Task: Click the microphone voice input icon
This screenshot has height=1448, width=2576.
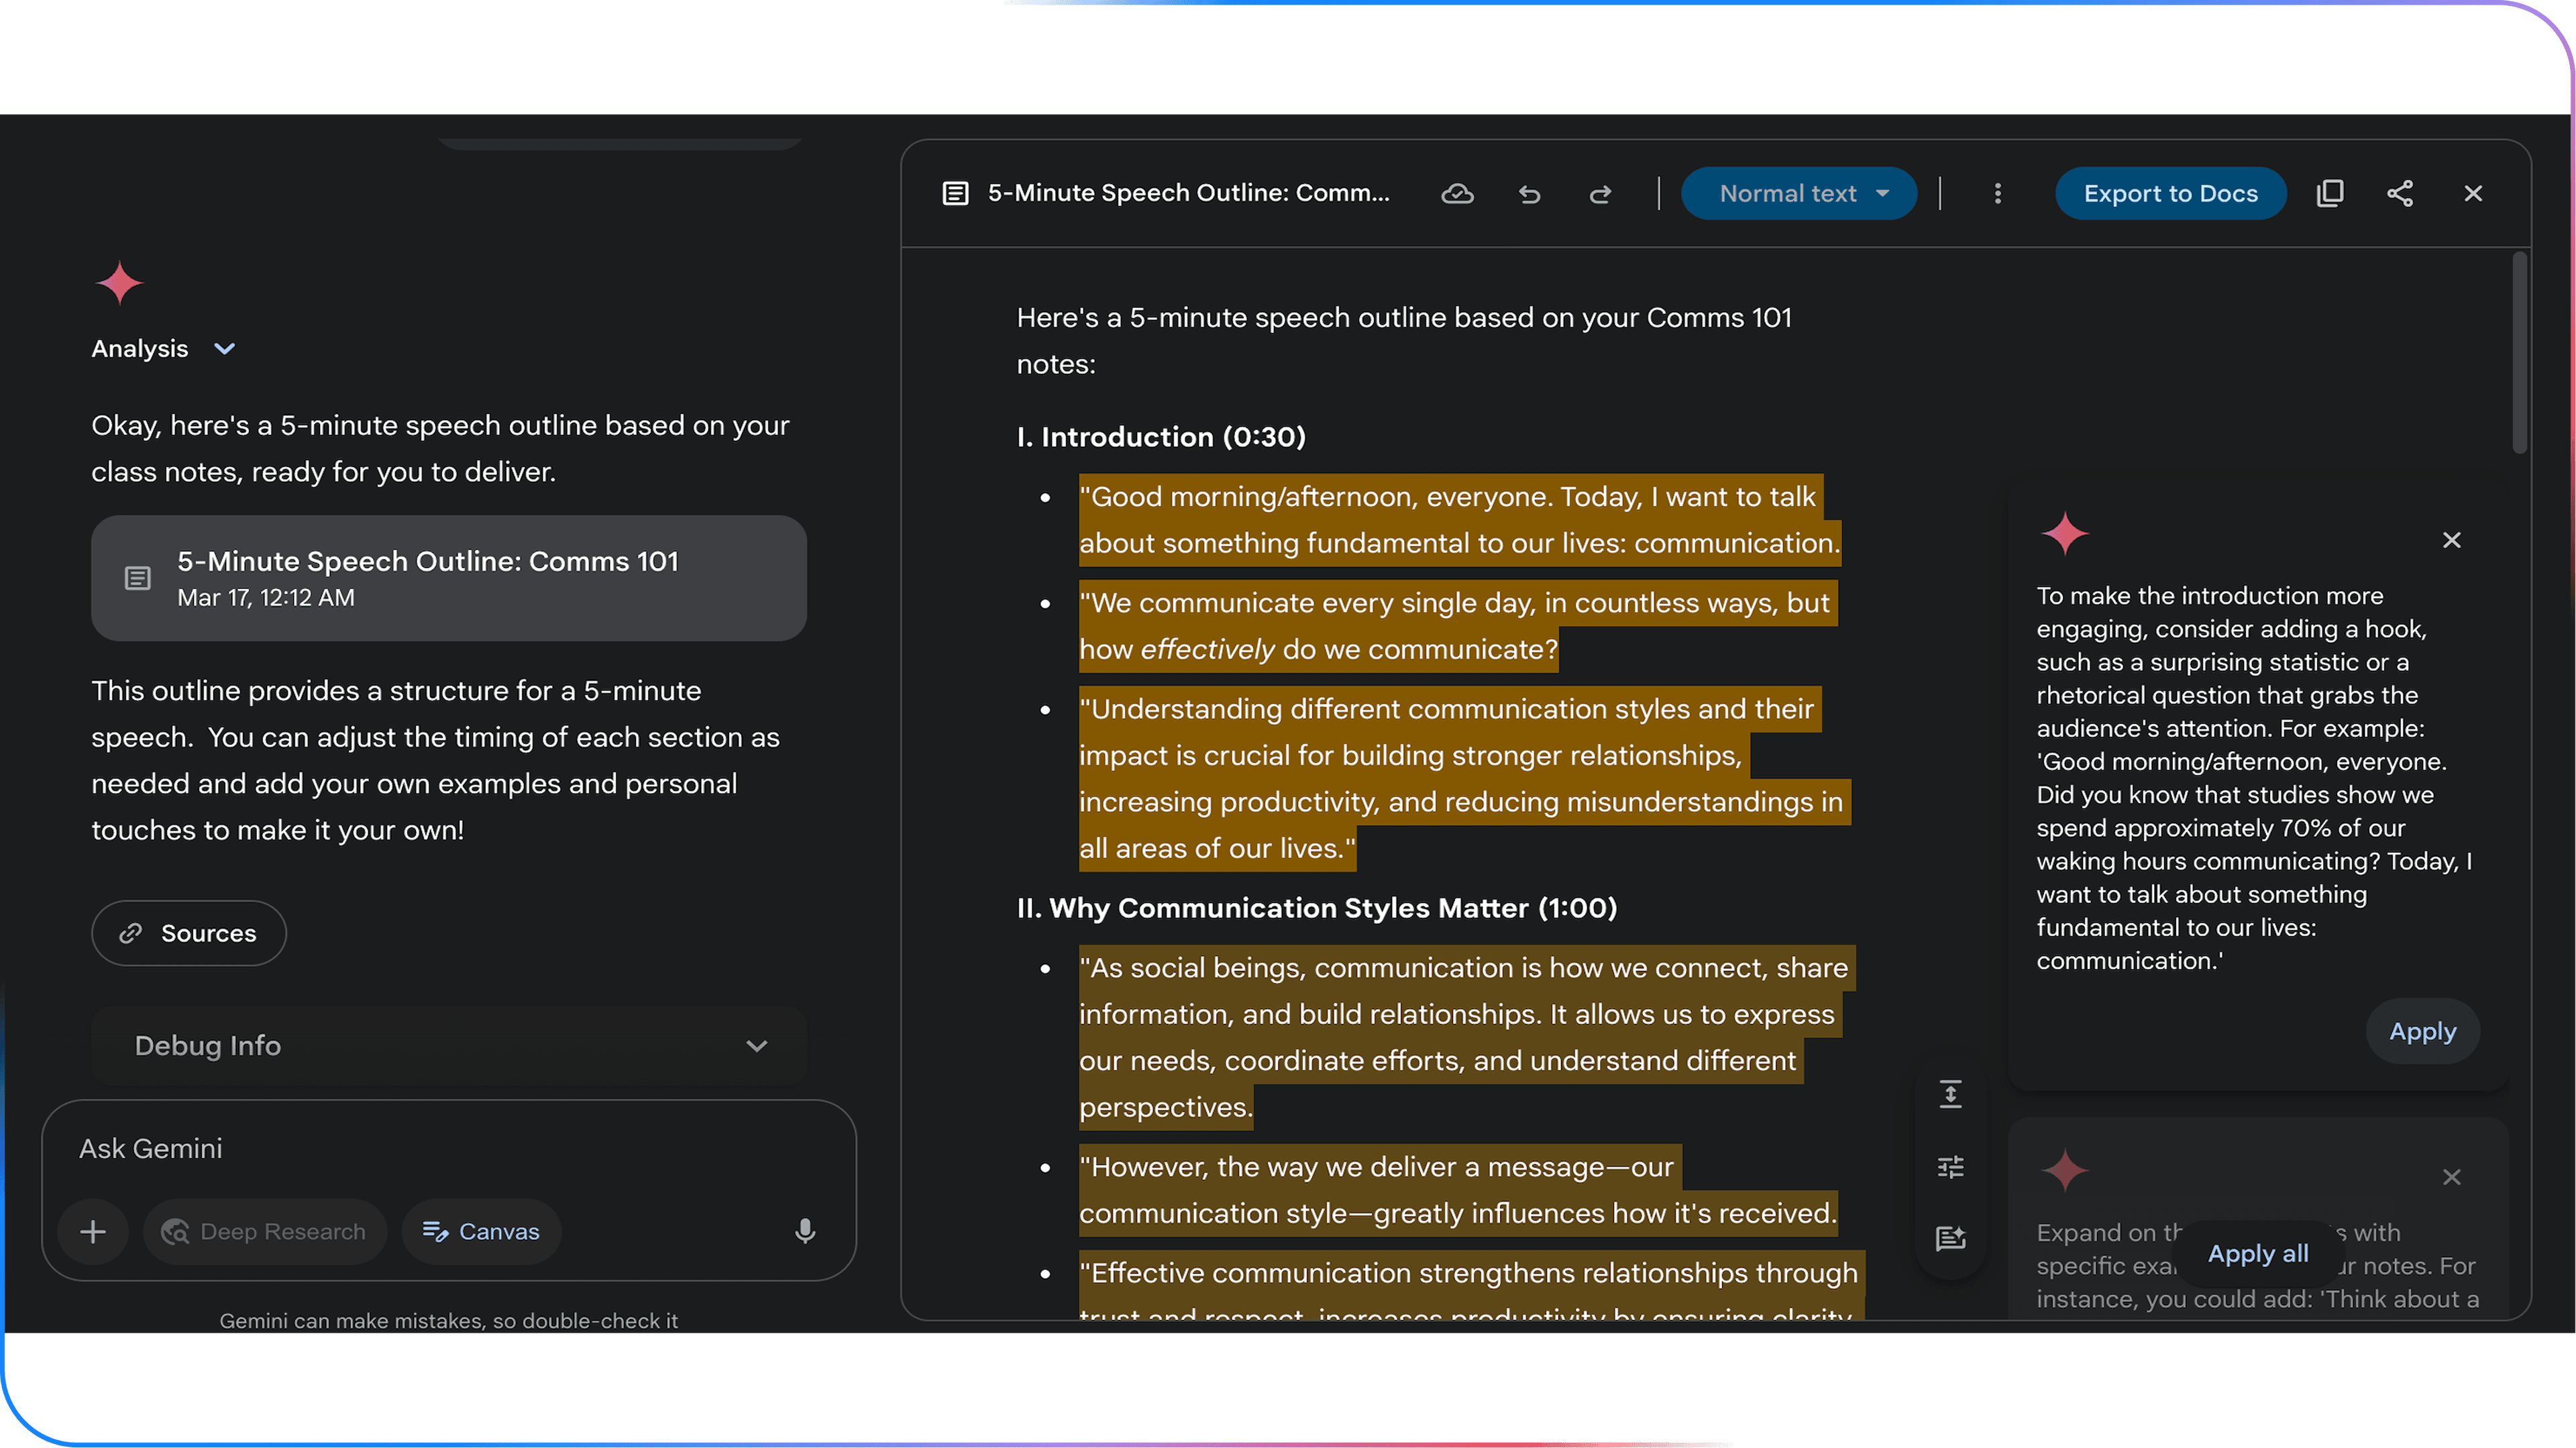Action: coord(804,1231)
